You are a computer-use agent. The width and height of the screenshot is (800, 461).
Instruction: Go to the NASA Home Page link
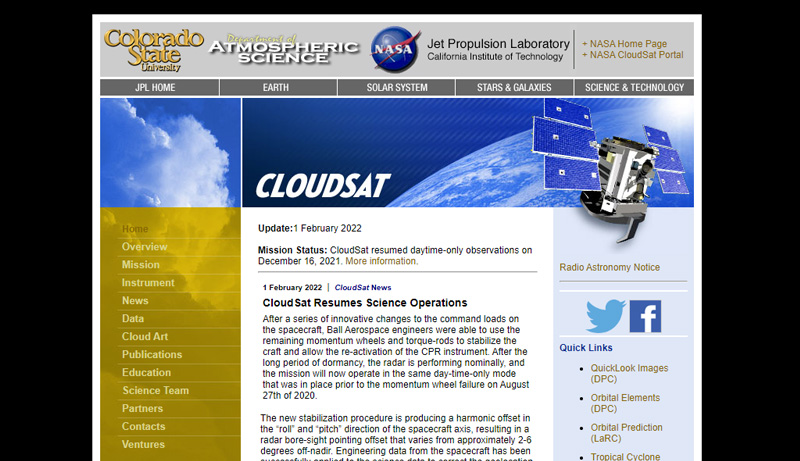pos(624,44)
